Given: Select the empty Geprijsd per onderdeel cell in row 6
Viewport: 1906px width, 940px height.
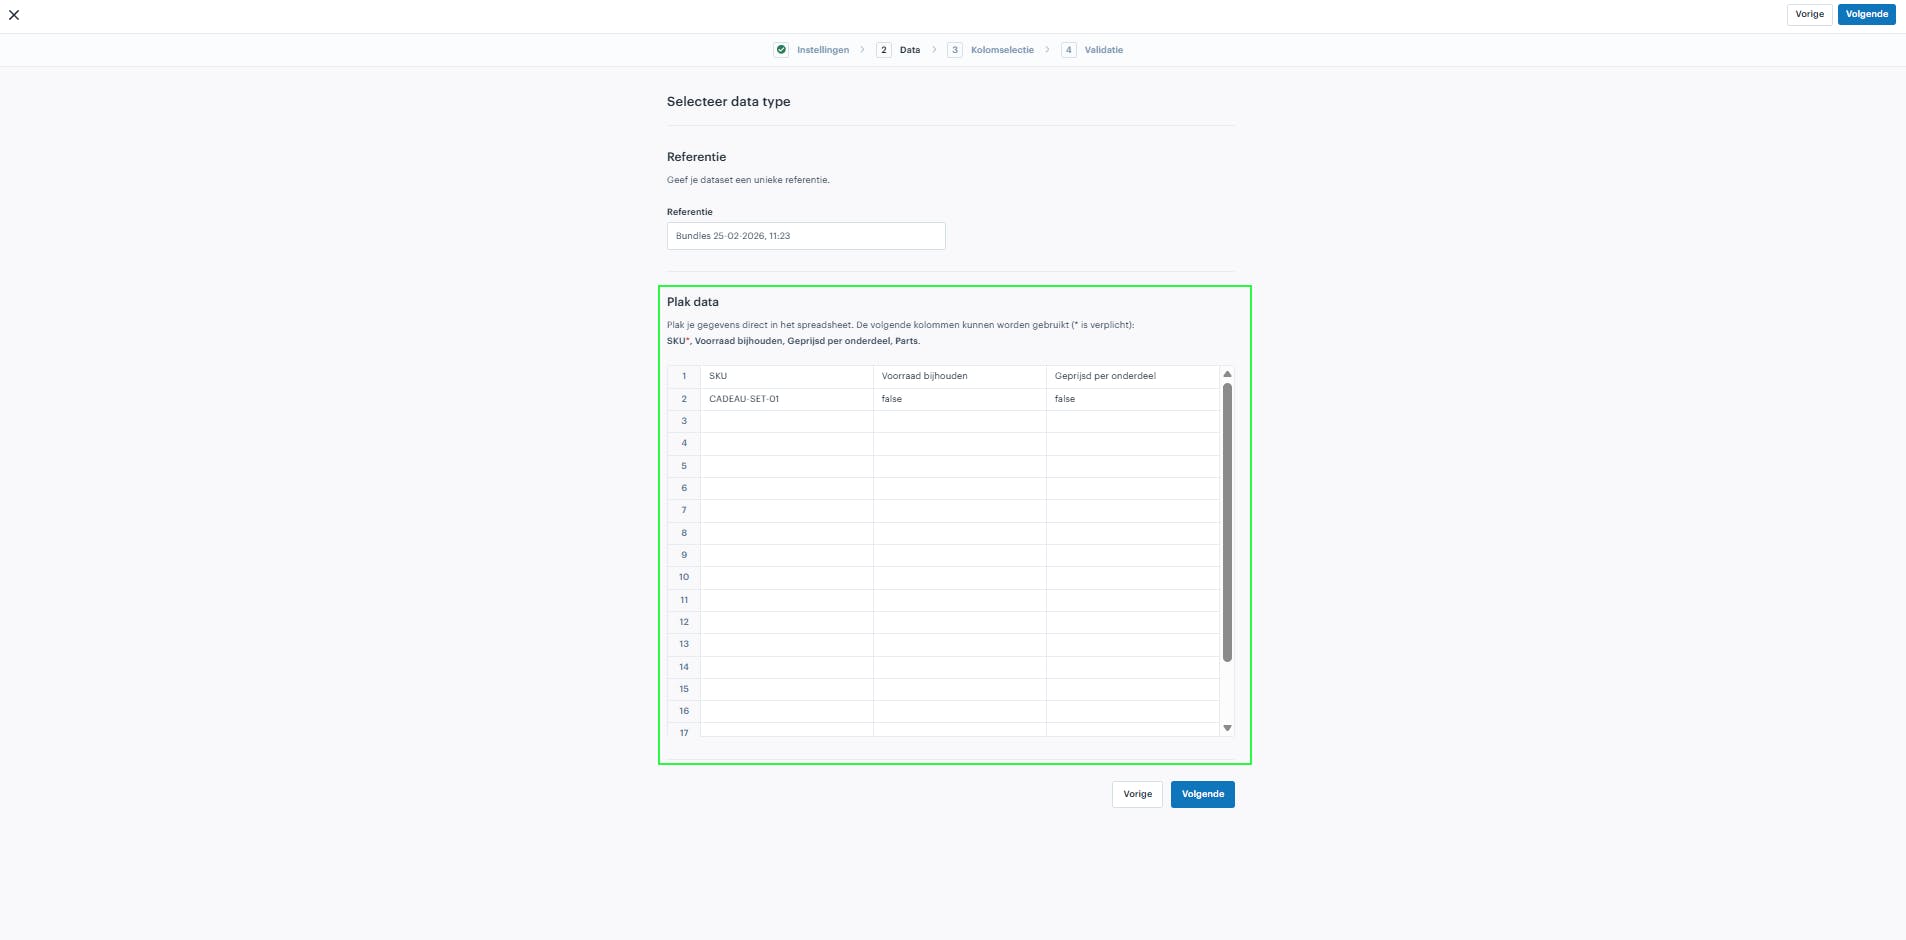Looking at the screenshot, I should click(x=1133, y=488).
